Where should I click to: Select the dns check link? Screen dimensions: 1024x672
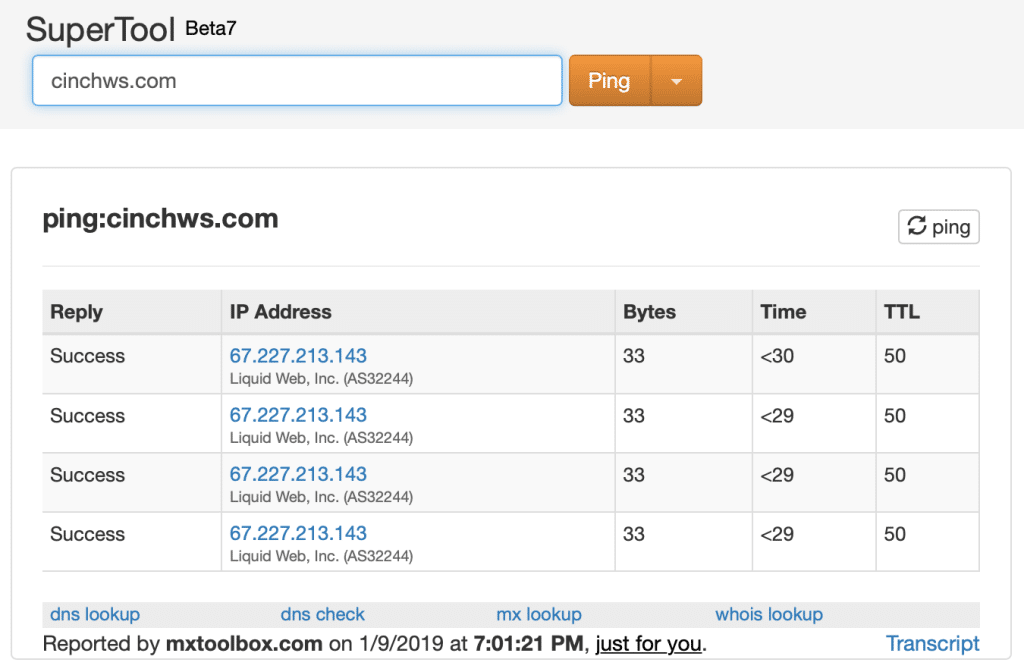(x=323, y=614)
